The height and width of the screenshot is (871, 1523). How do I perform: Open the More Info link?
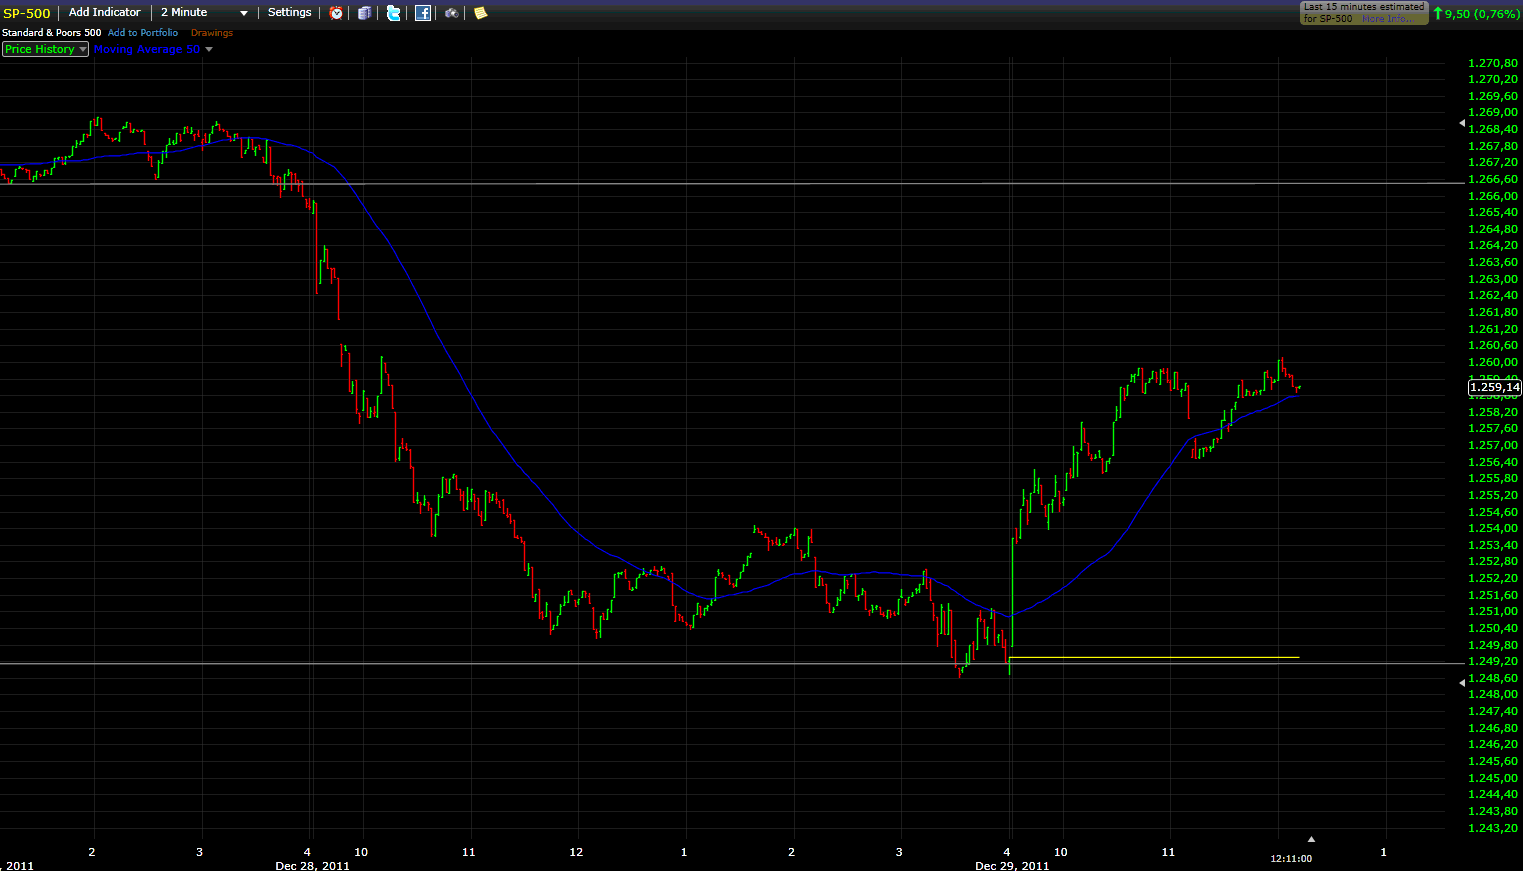pyautogui.click(x=1387, y=19)
